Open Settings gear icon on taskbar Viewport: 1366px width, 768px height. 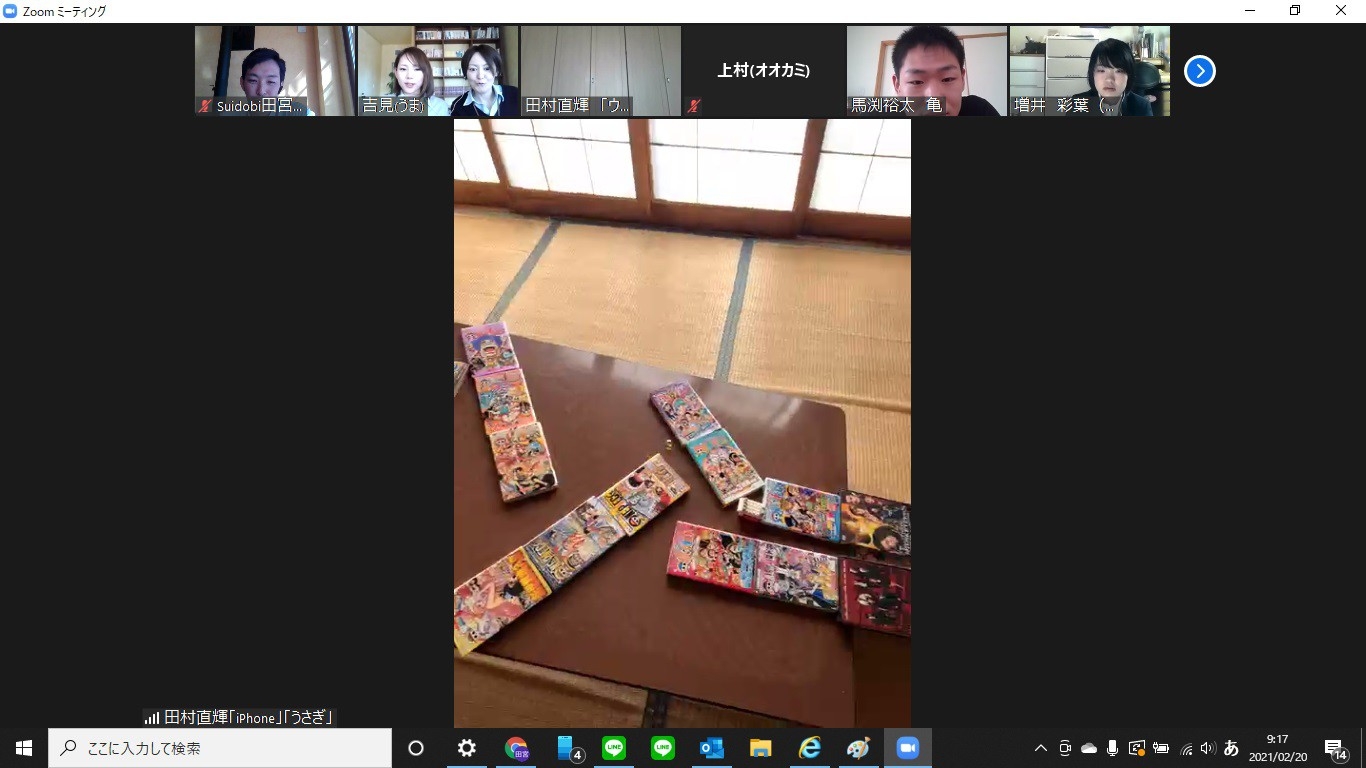click(x=466, y=748)
